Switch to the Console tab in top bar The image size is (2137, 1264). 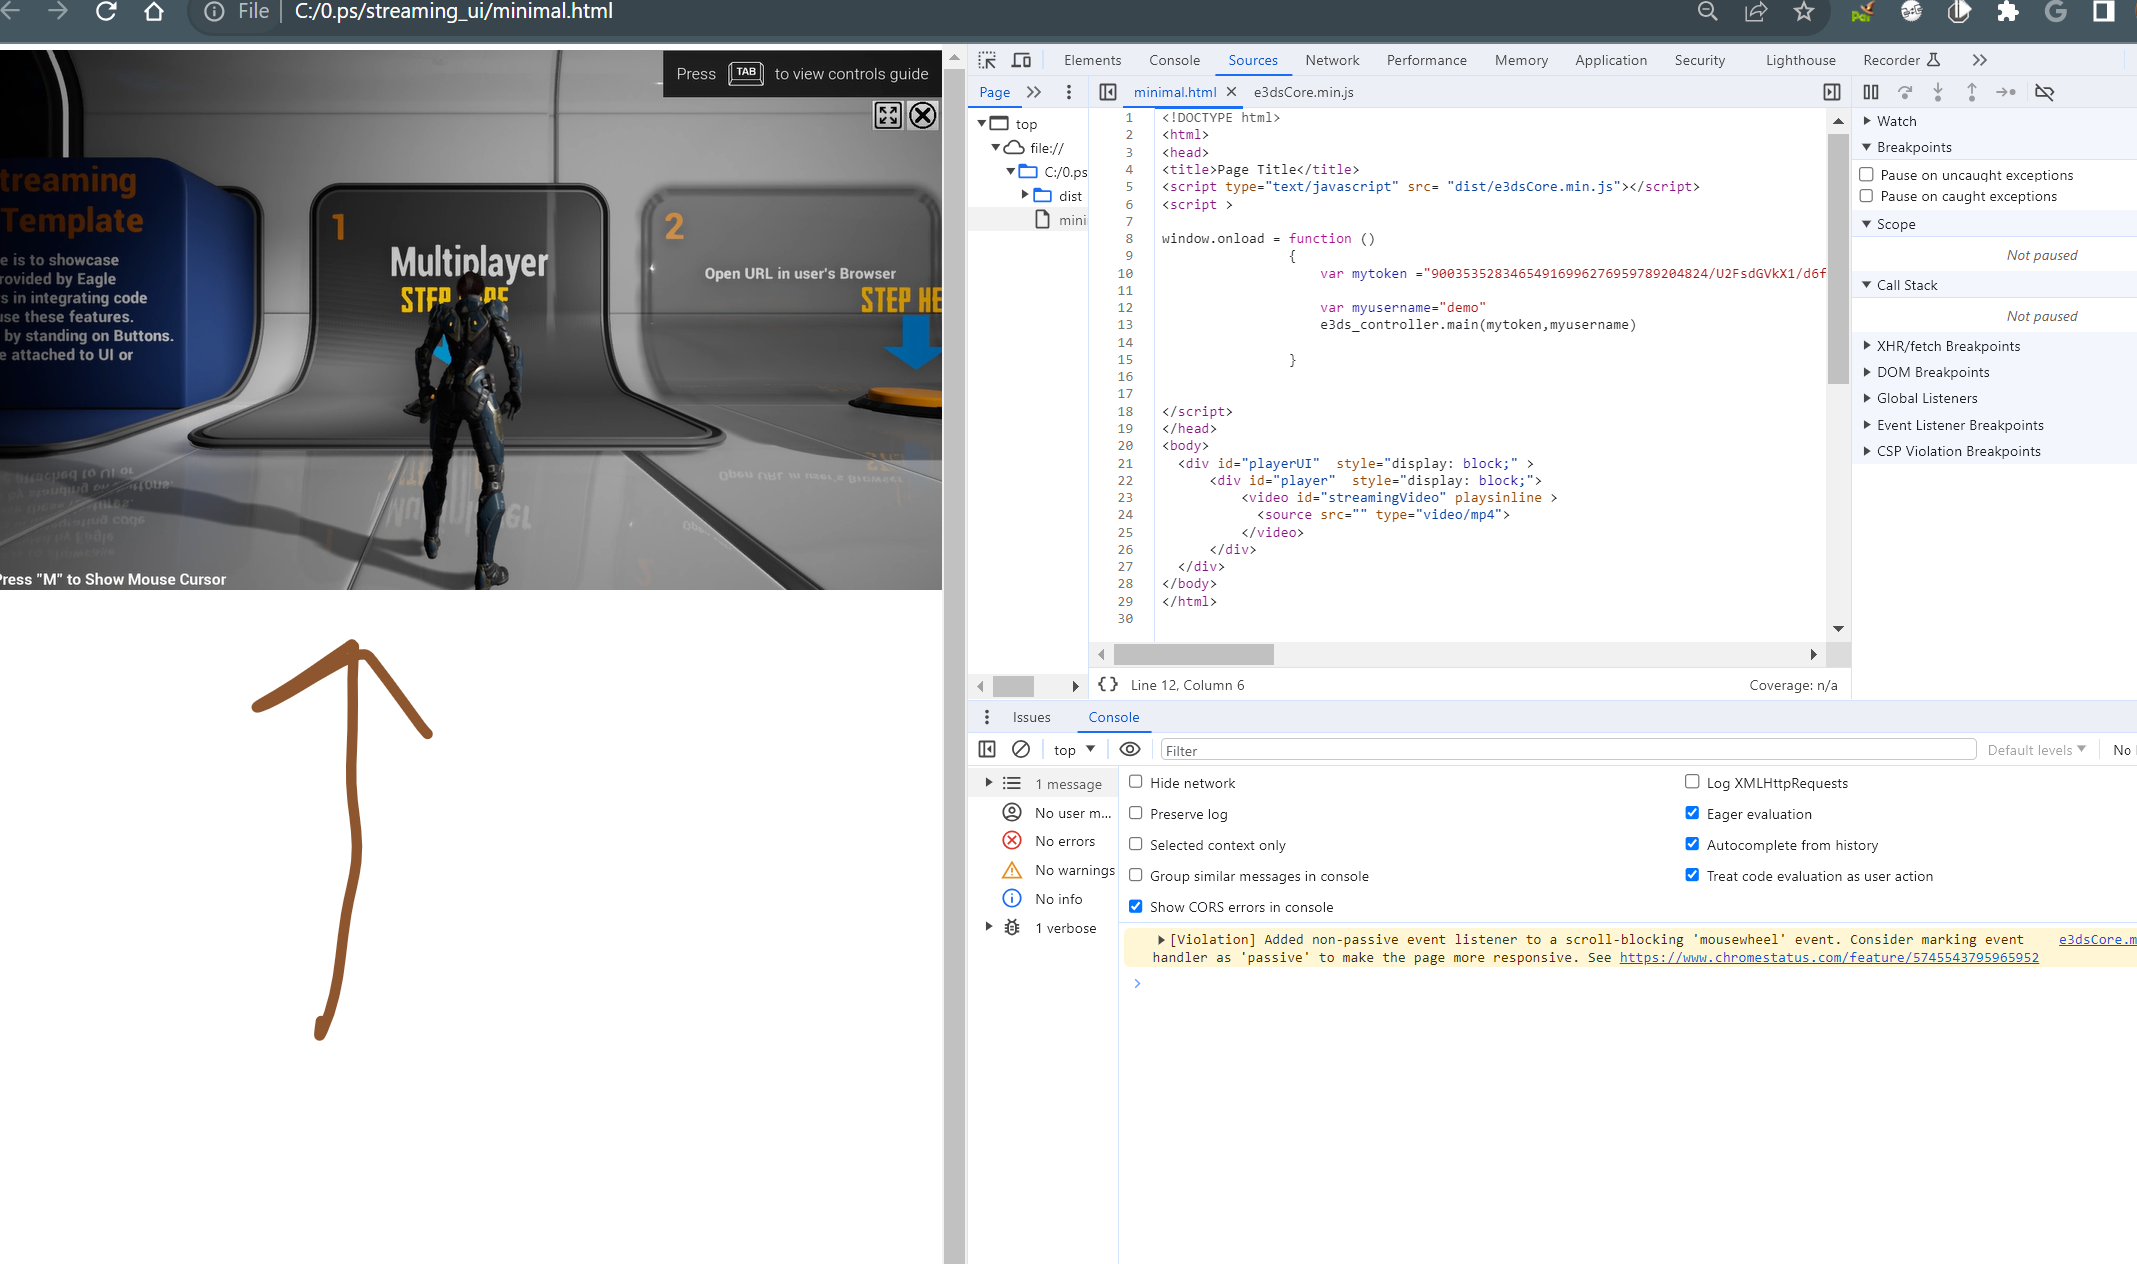tap(1174, 60)
